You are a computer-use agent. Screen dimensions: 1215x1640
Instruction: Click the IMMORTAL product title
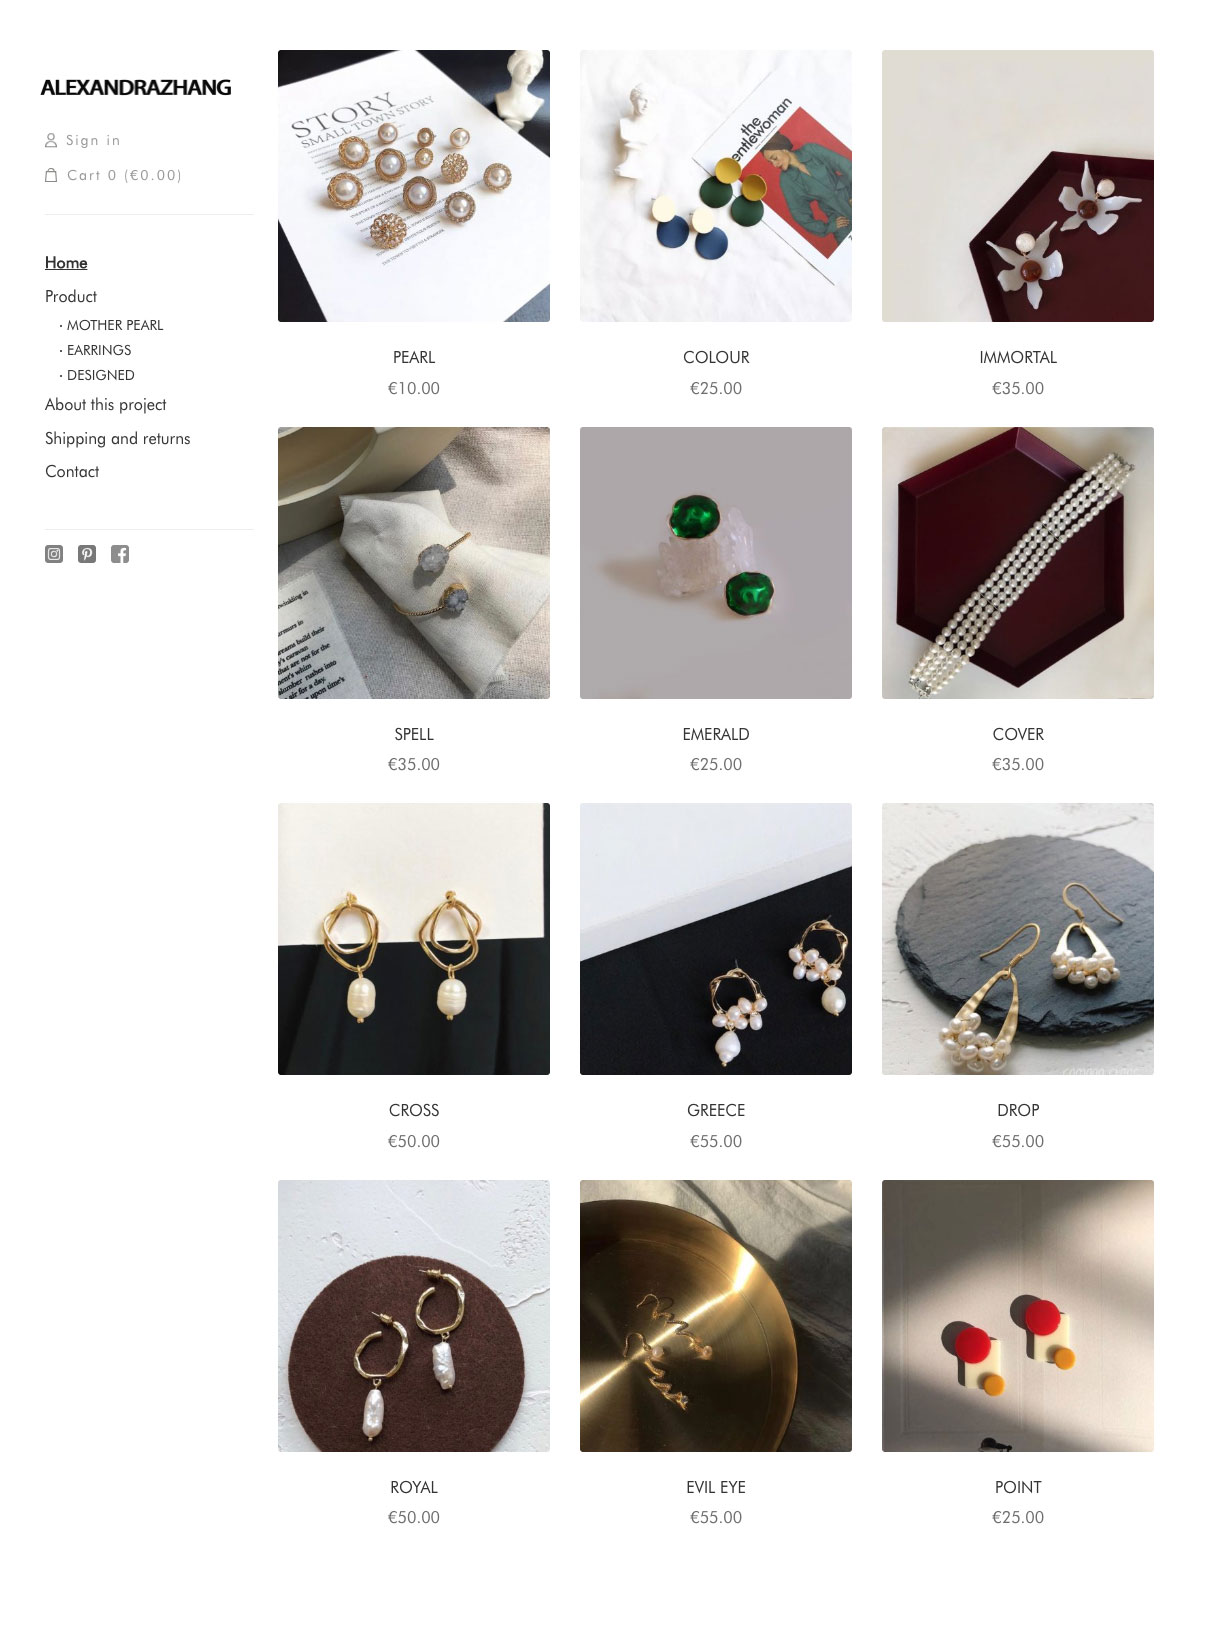point(1018,358)
